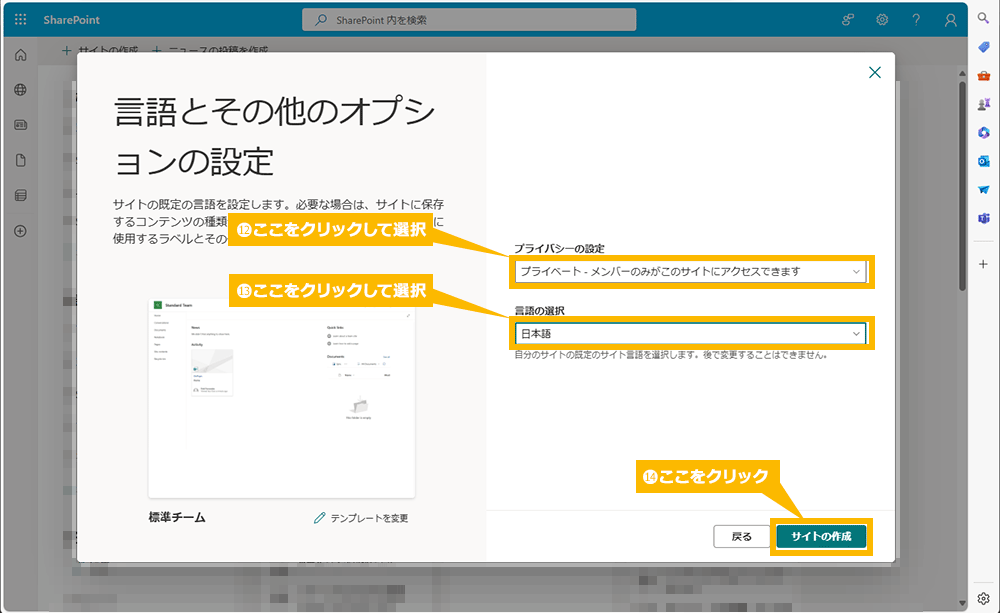Click the 戻る button
This screenshot has width=1000, height=613.
(x=741, y=536)
